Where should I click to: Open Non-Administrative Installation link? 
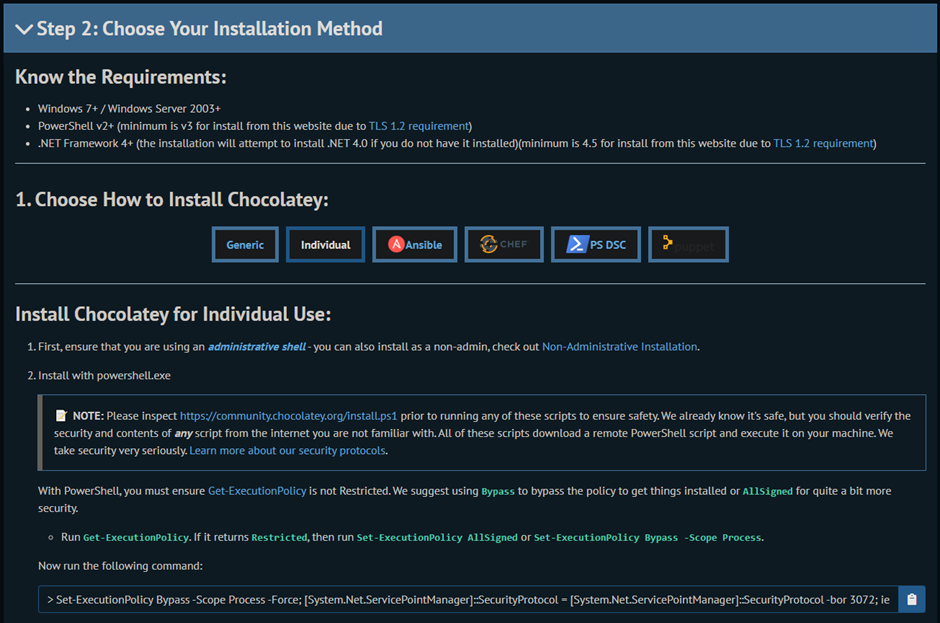pyautogui.click(x=619, y=347)
